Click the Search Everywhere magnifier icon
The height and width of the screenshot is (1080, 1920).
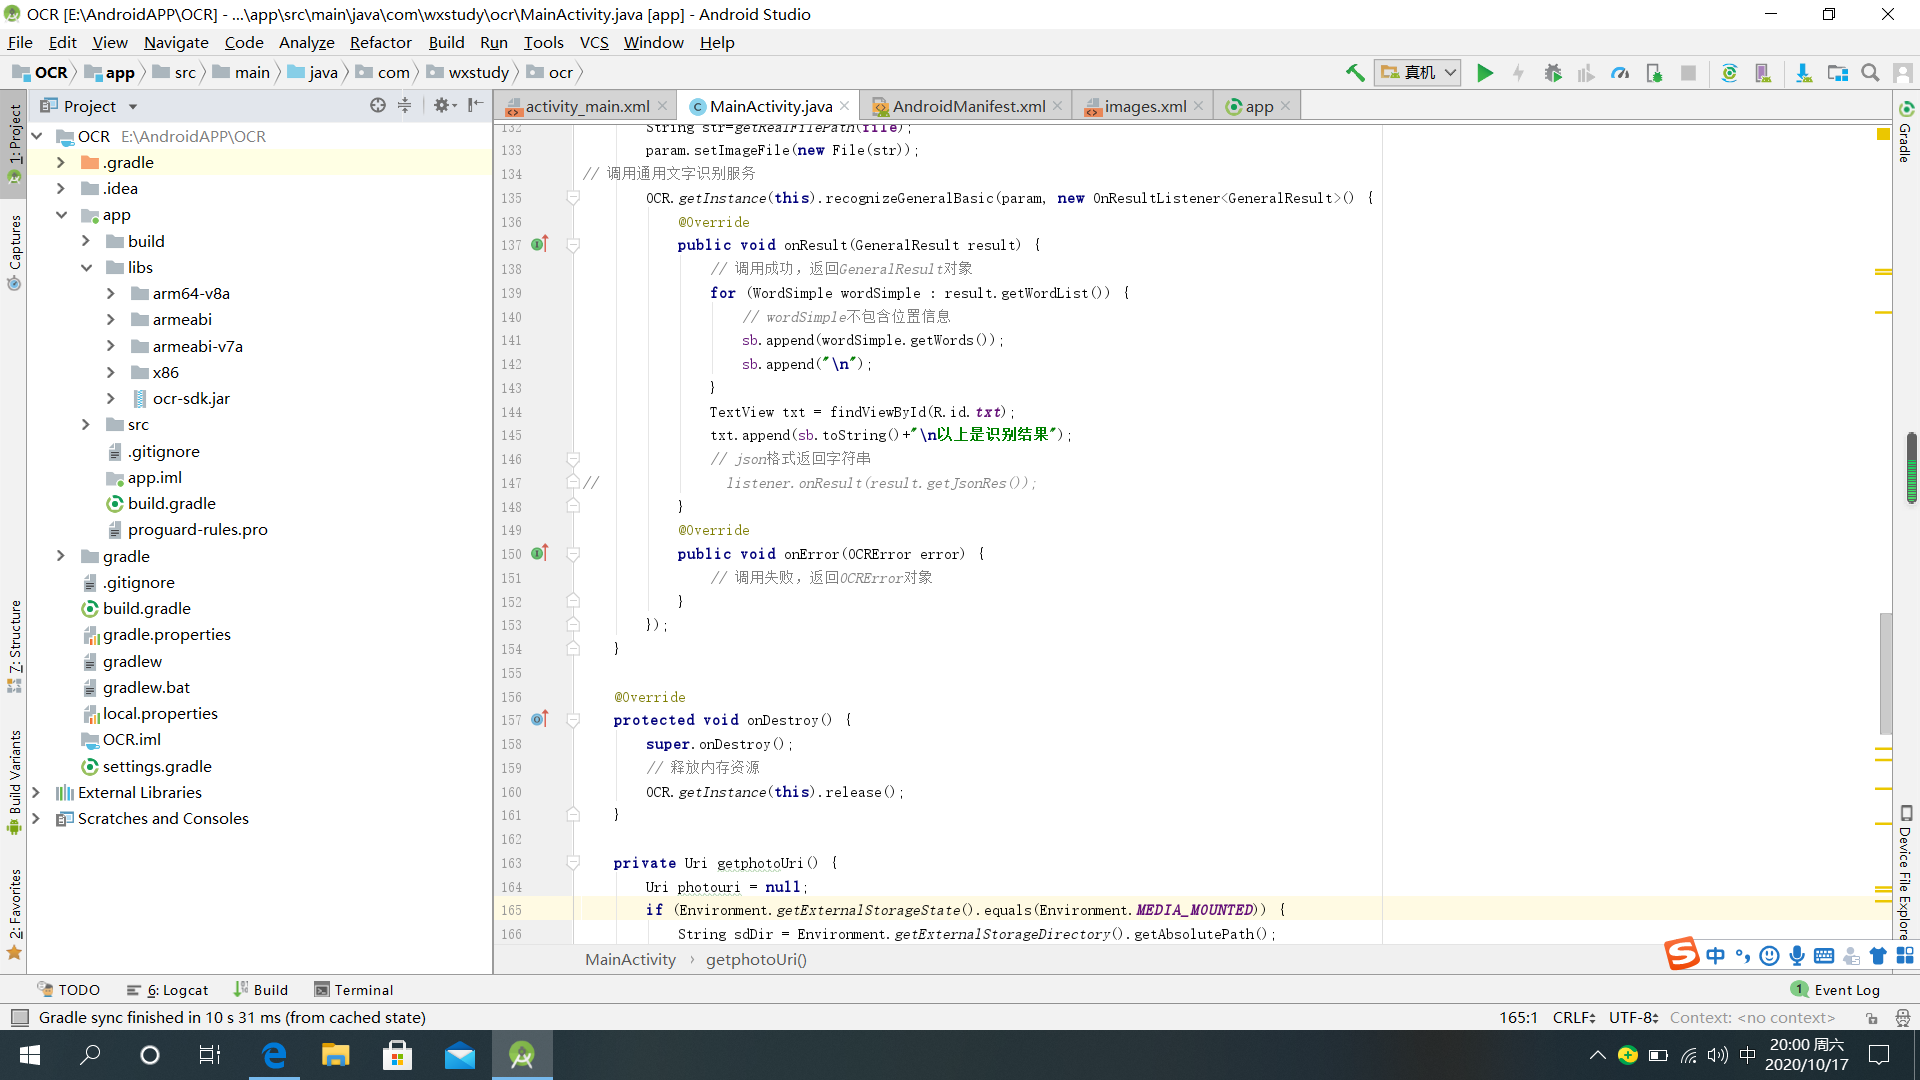tap(1870, 73)
